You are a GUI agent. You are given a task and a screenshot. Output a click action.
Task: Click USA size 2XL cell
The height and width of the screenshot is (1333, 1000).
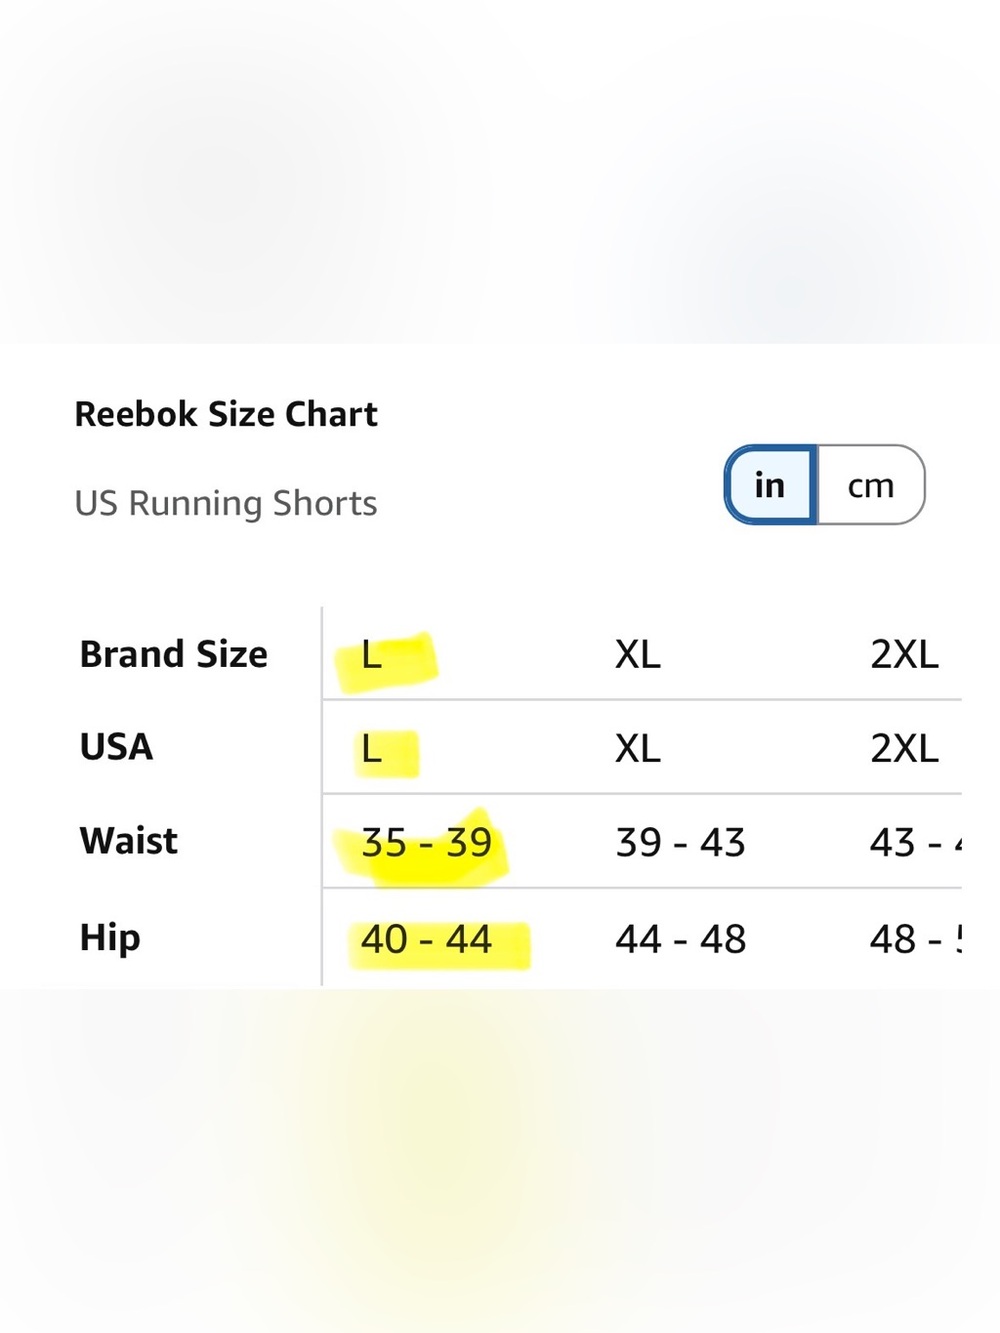coord(905,748)
